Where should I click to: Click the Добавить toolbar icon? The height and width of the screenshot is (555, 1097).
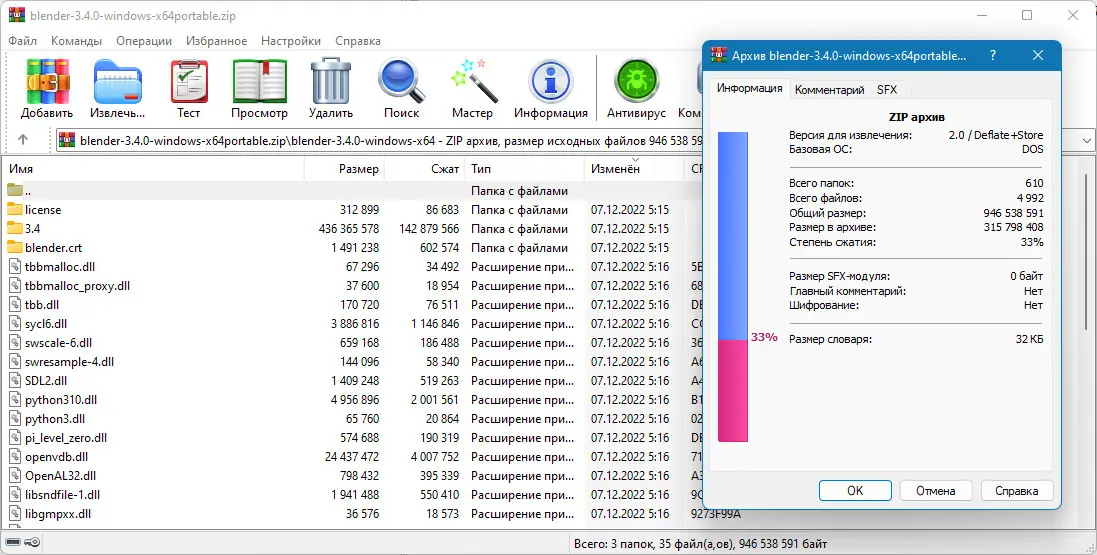point(47,81)
